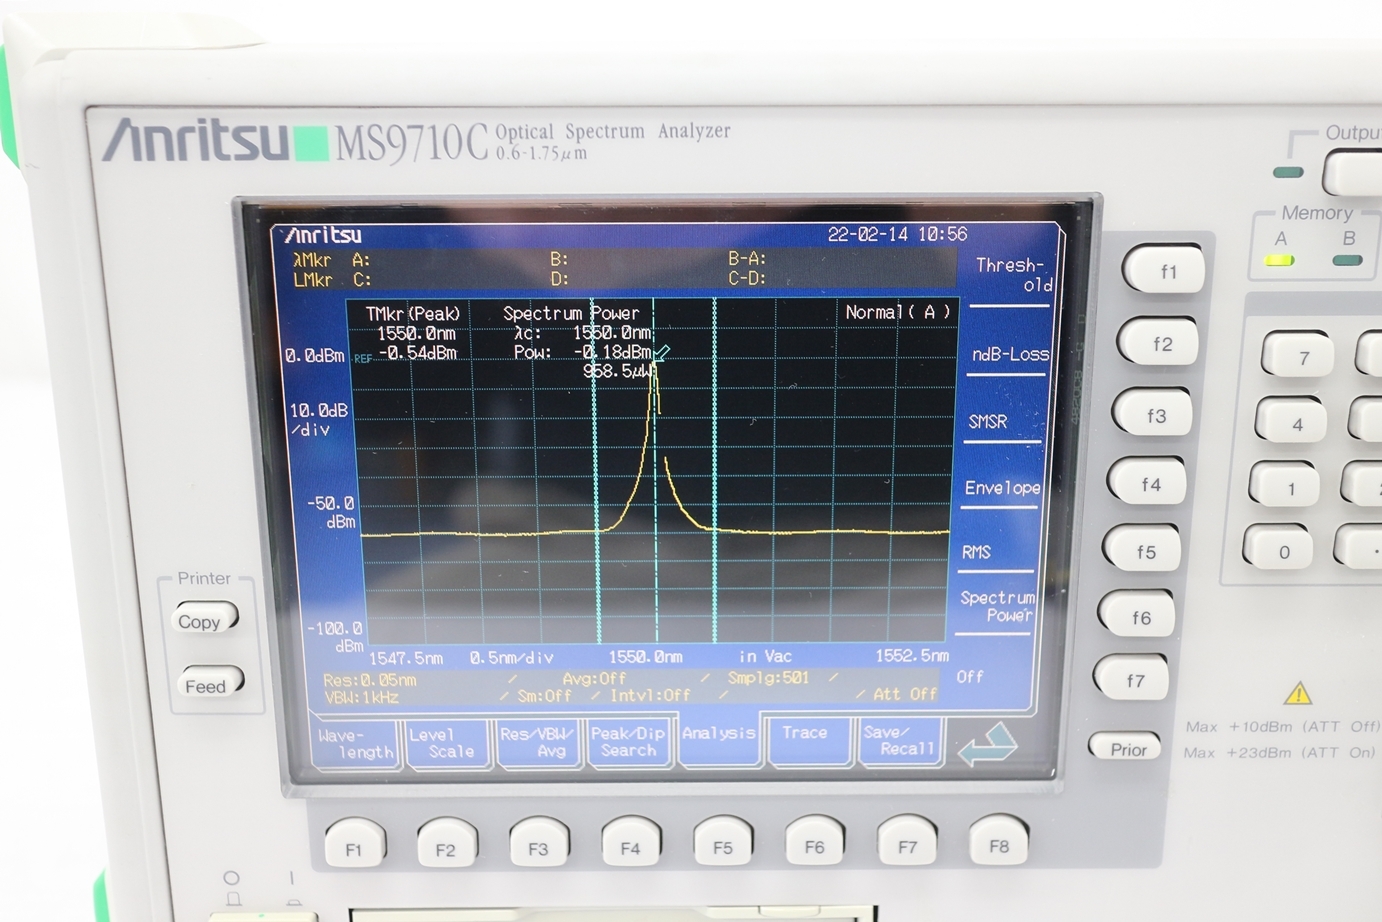Click the peak trace marker arrow
Screen dimensions: 1382x922
[660, 353]
